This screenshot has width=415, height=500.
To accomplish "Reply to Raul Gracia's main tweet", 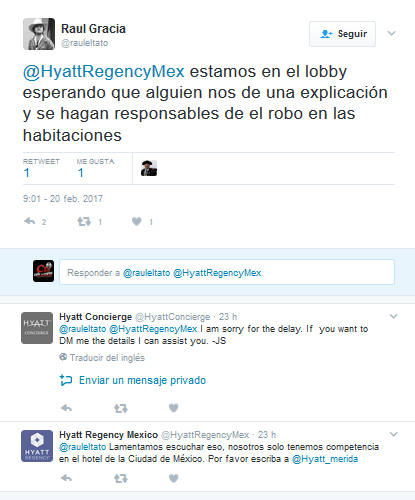I will (30, 221).
